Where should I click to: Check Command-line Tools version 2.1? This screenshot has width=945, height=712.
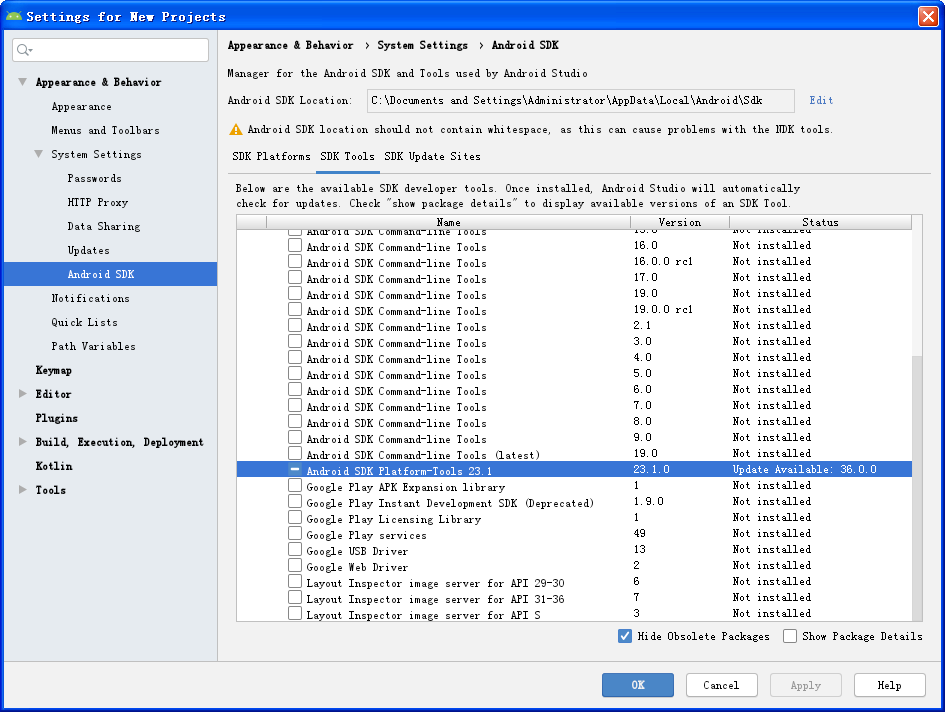[295, 326]
